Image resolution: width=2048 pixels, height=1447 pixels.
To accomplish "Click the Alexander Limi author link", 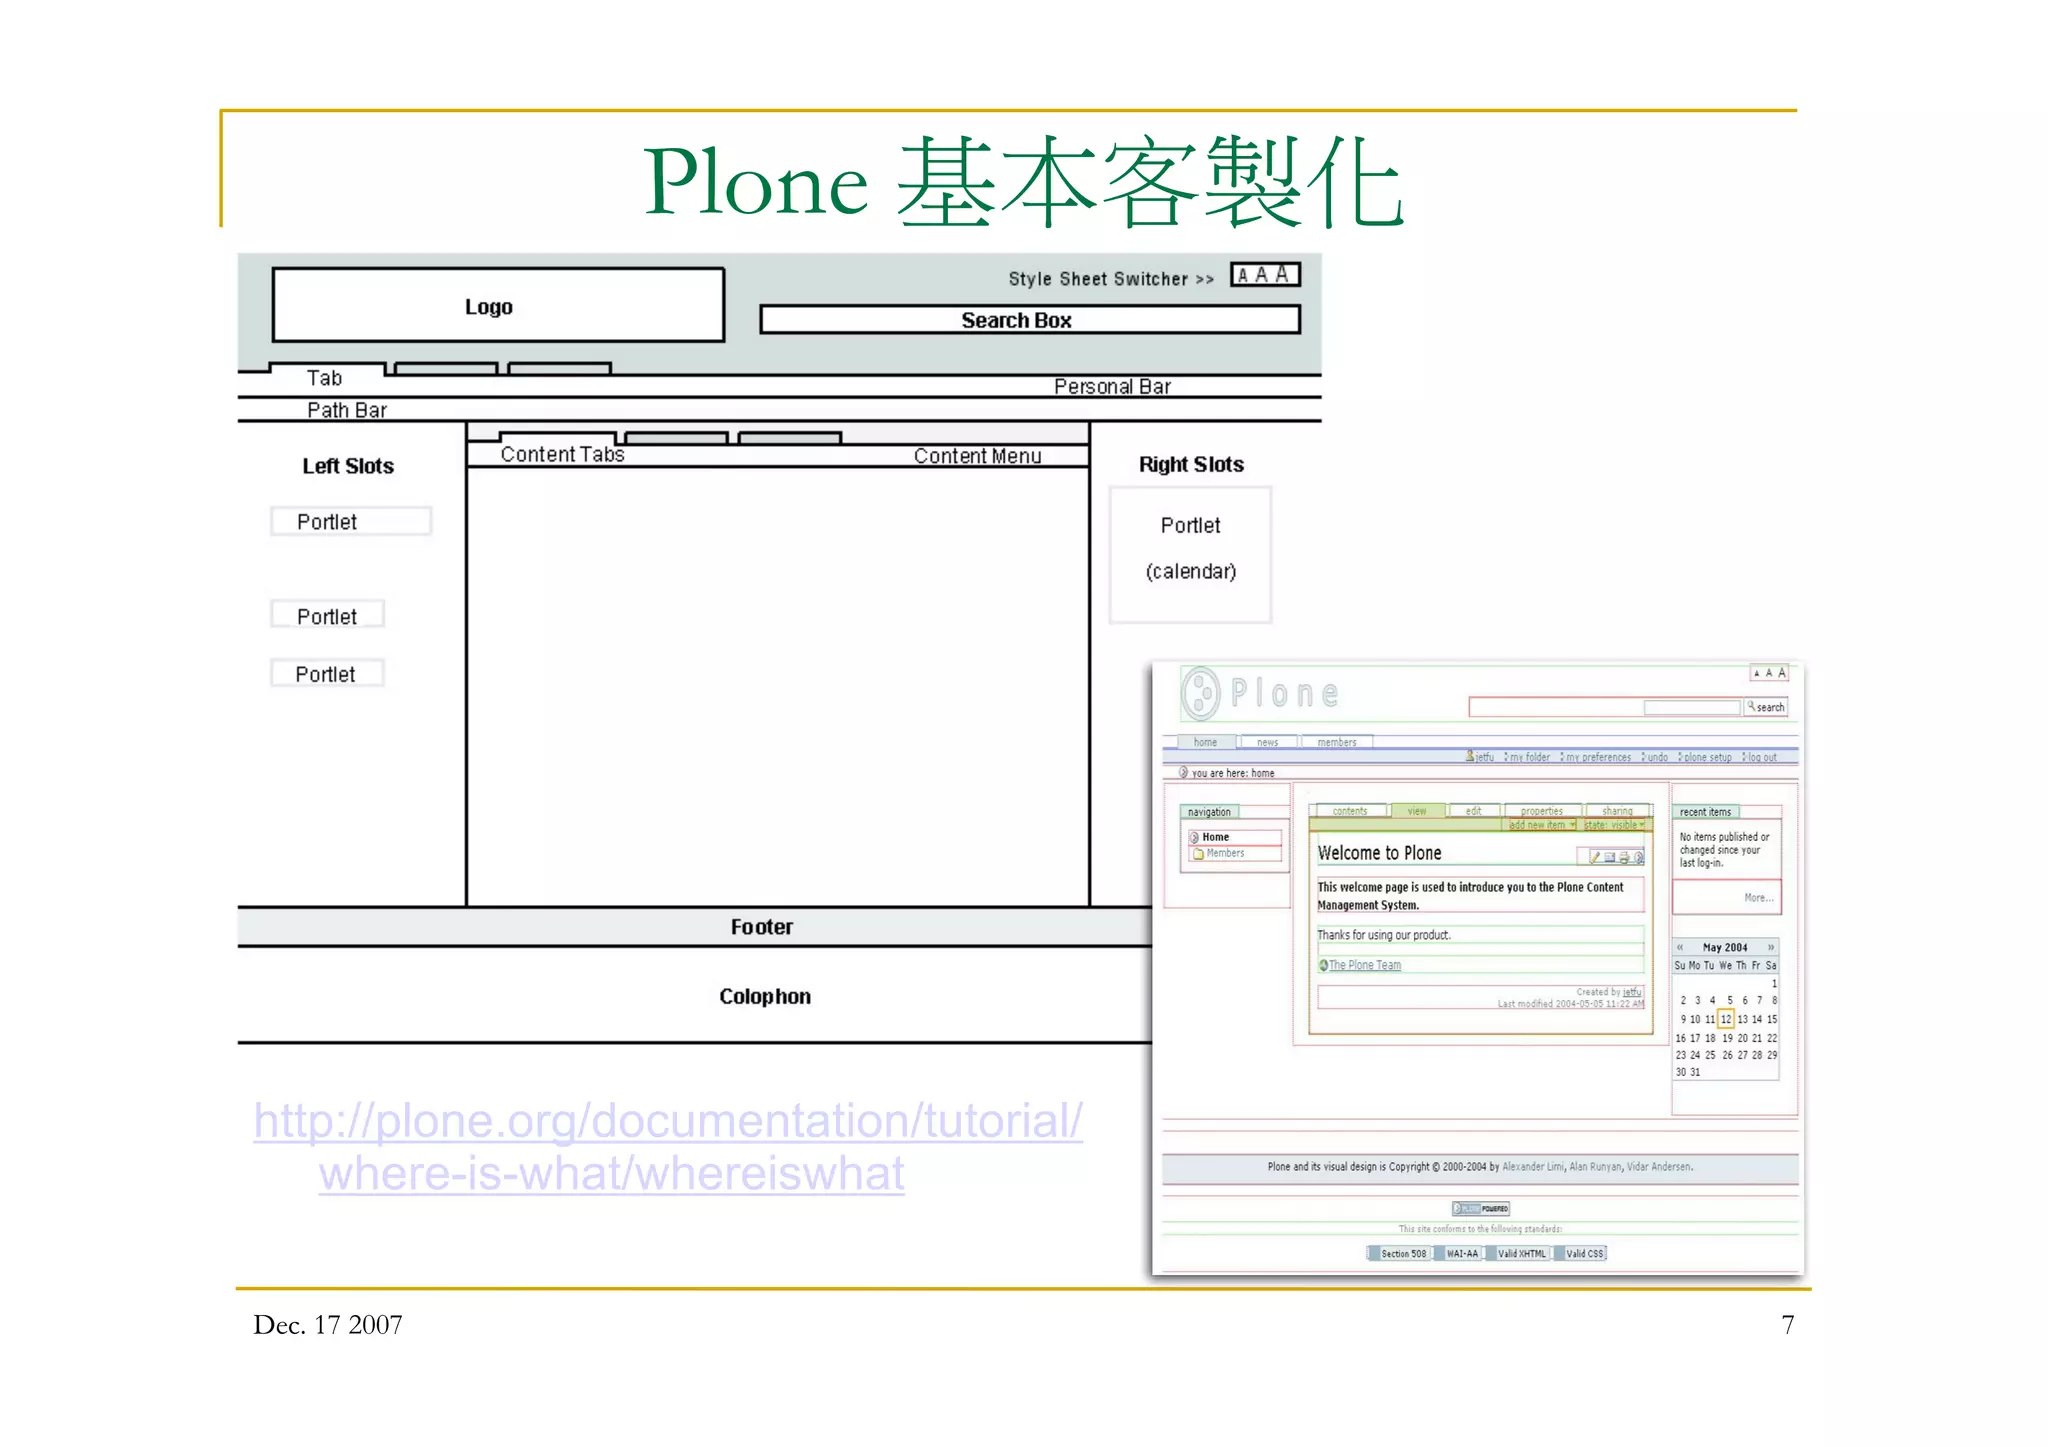I will tap(1533, 1166).
